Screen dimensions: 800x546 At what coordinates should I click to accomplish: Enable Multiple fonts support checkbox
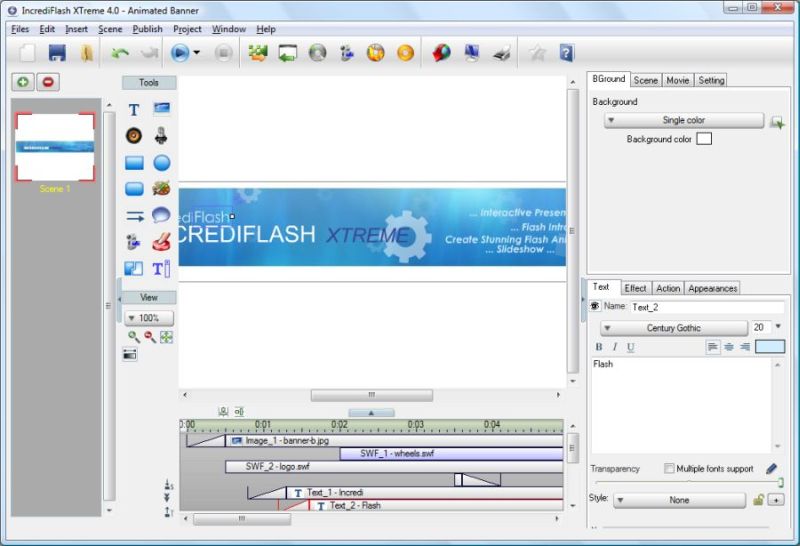coord(669,468)
